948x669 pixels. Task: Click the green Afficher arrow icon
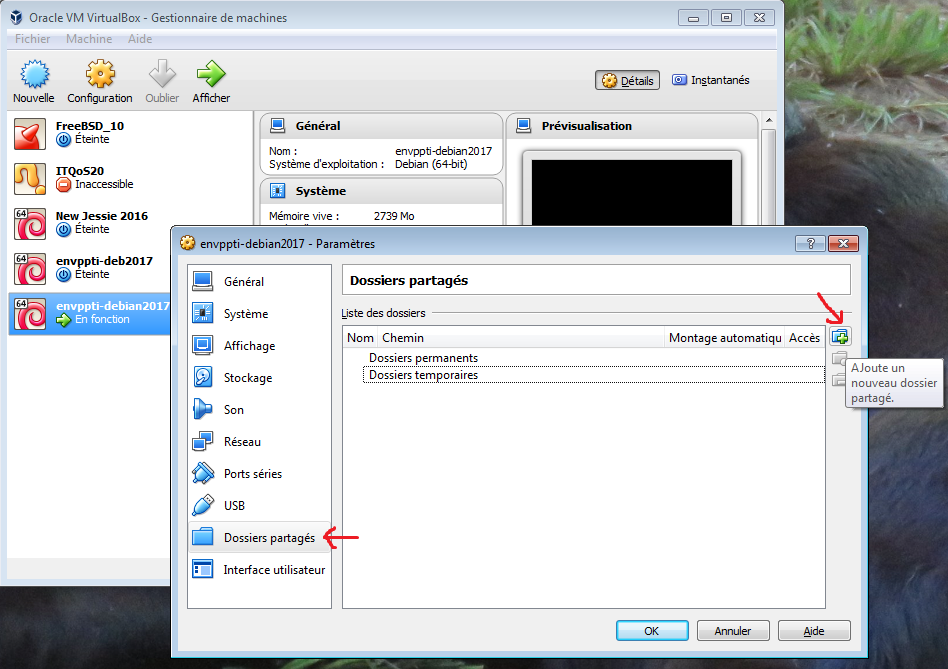tap(211, 76)
